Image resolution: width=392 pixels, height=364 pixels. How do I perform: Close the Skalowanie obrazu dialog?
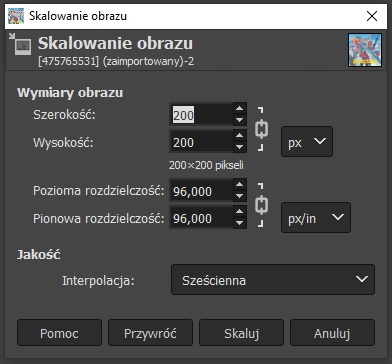coord(372,16)
